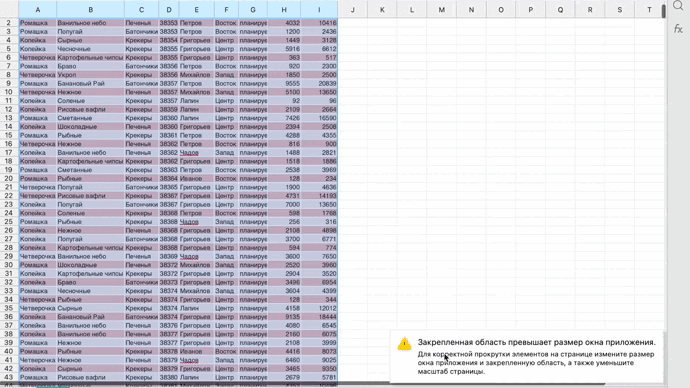Select row 9 header
The height and width of the screenshot is (388, 690).
pos(9,83)
